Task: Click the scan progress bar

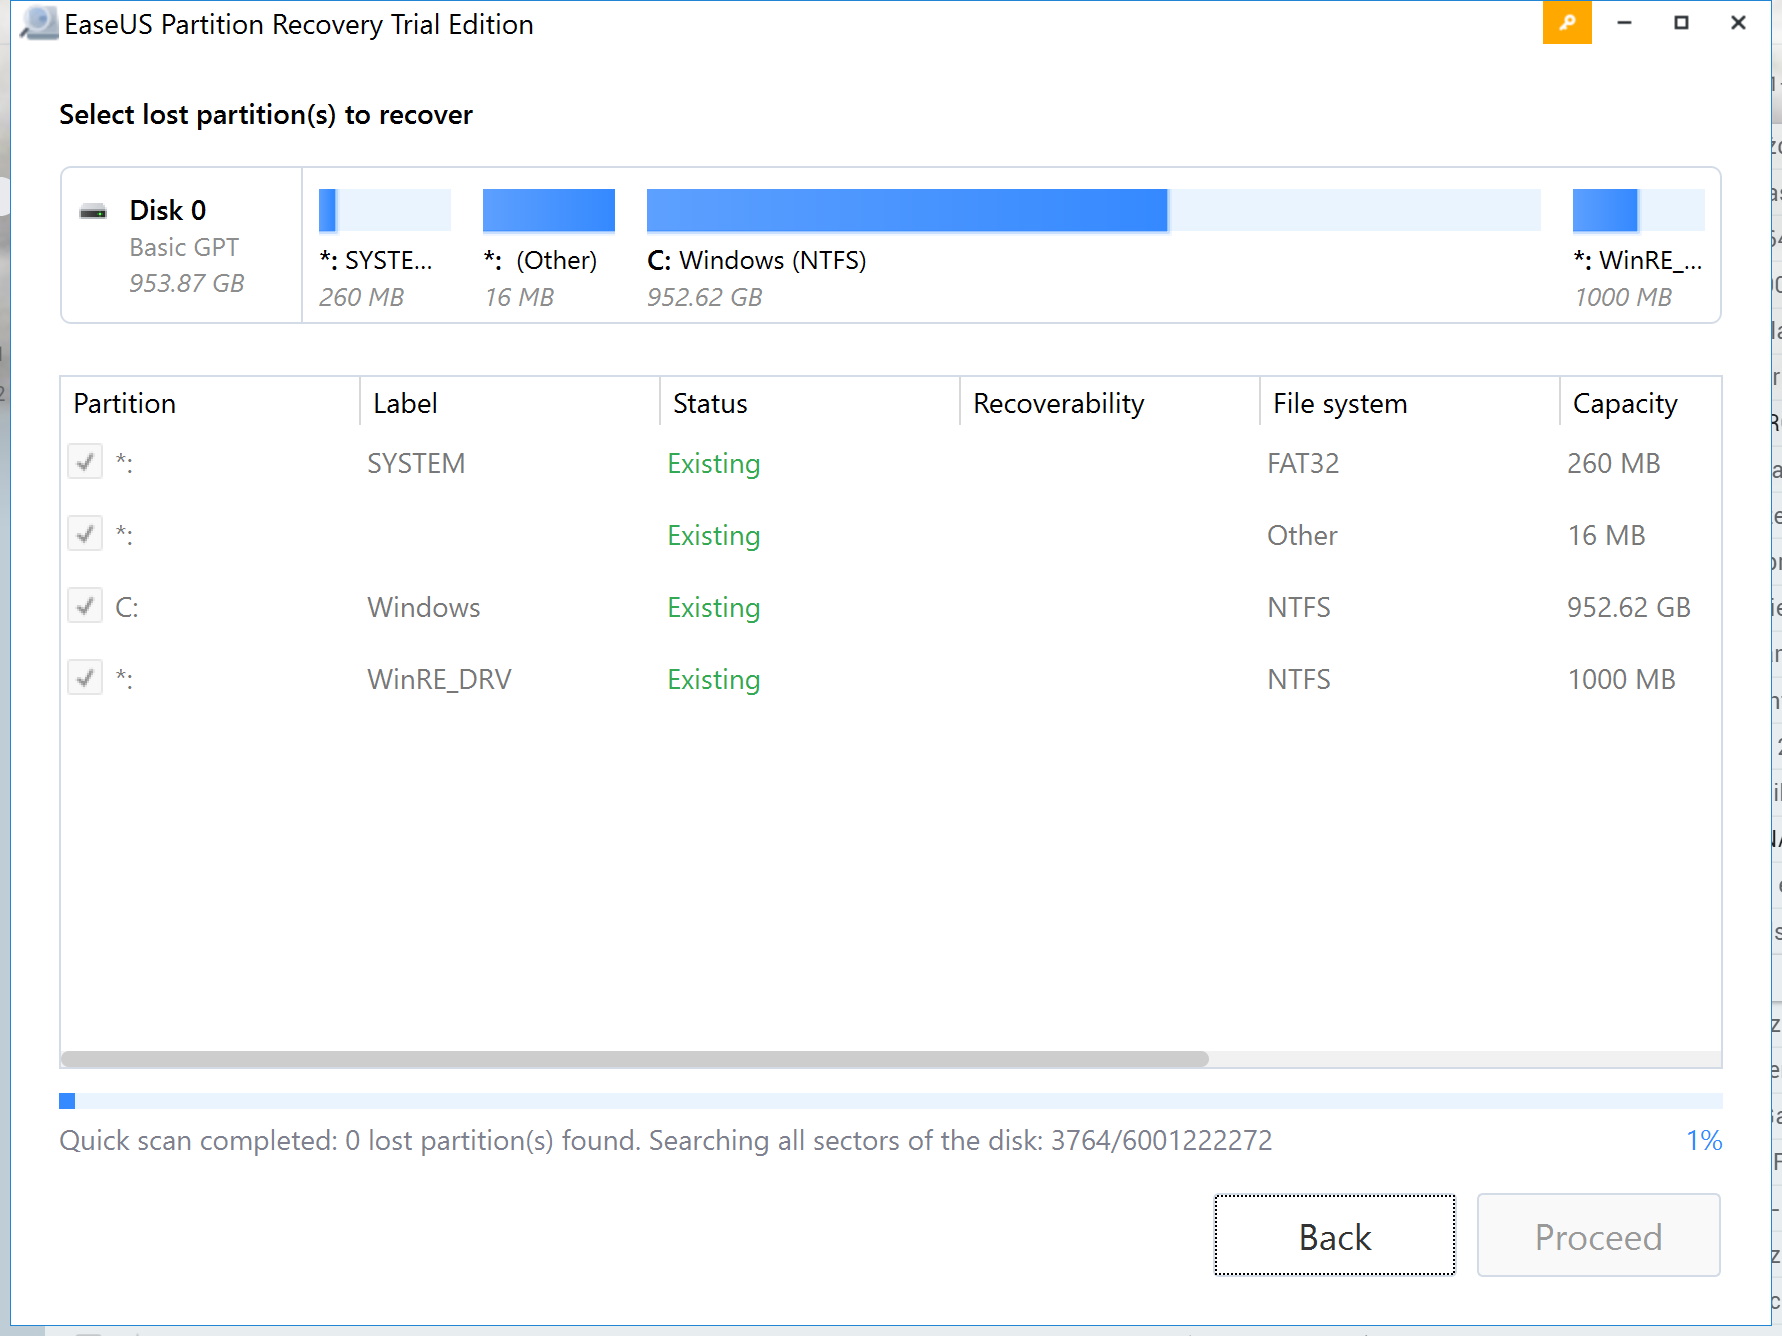Action: pos(891,1101)
